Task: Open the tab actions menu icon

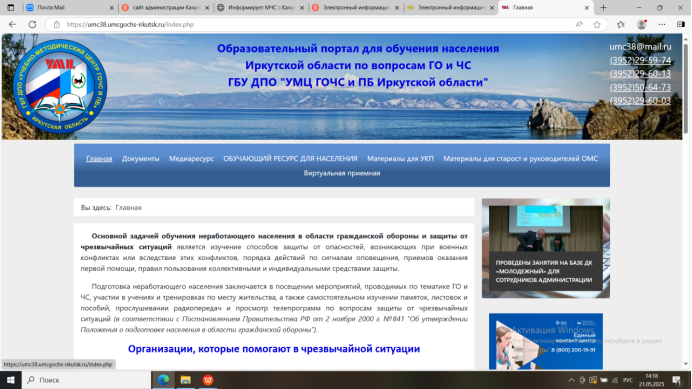Action: click(x=11, y=8)
